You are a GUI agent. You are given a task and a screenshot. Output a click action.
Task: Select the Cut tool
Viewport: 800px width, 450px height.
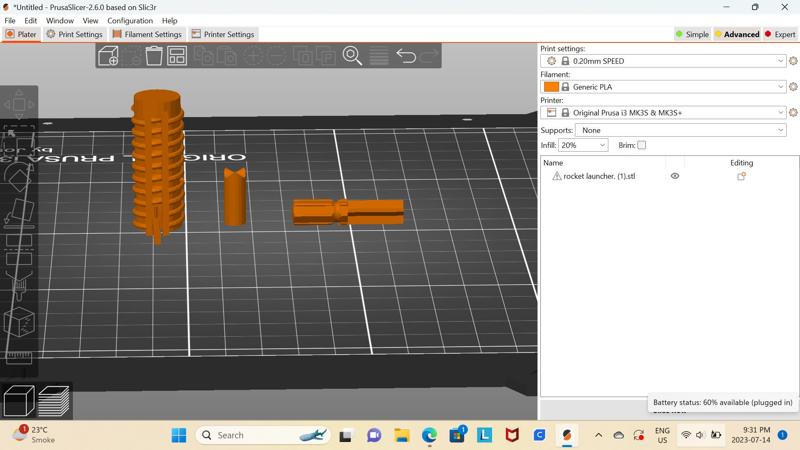point(19,249)
